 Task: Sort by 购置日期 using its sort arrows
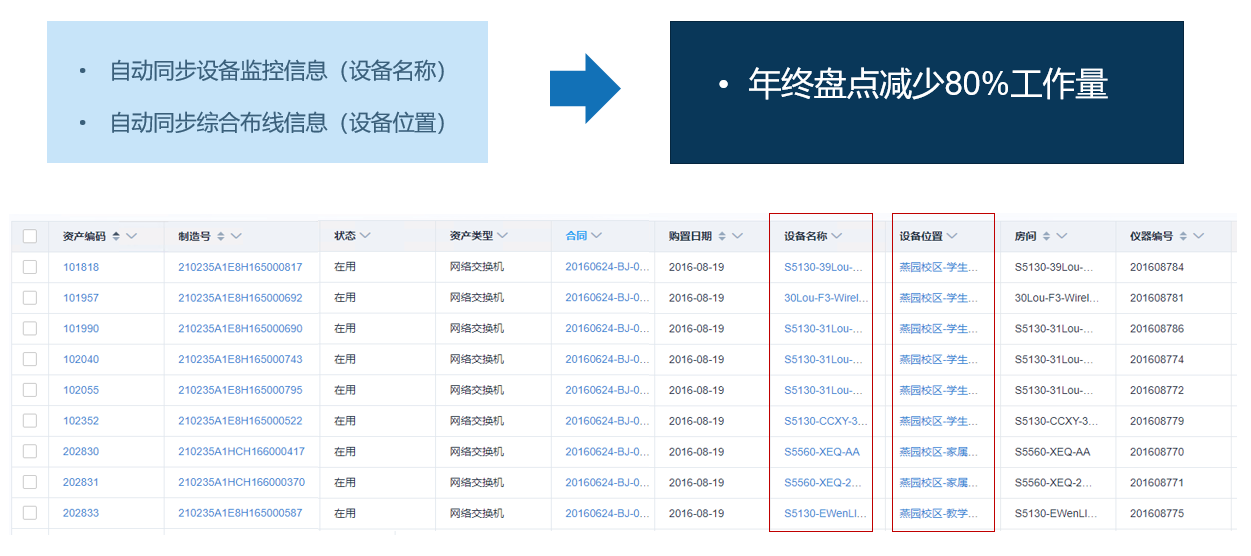pos(722,236)
